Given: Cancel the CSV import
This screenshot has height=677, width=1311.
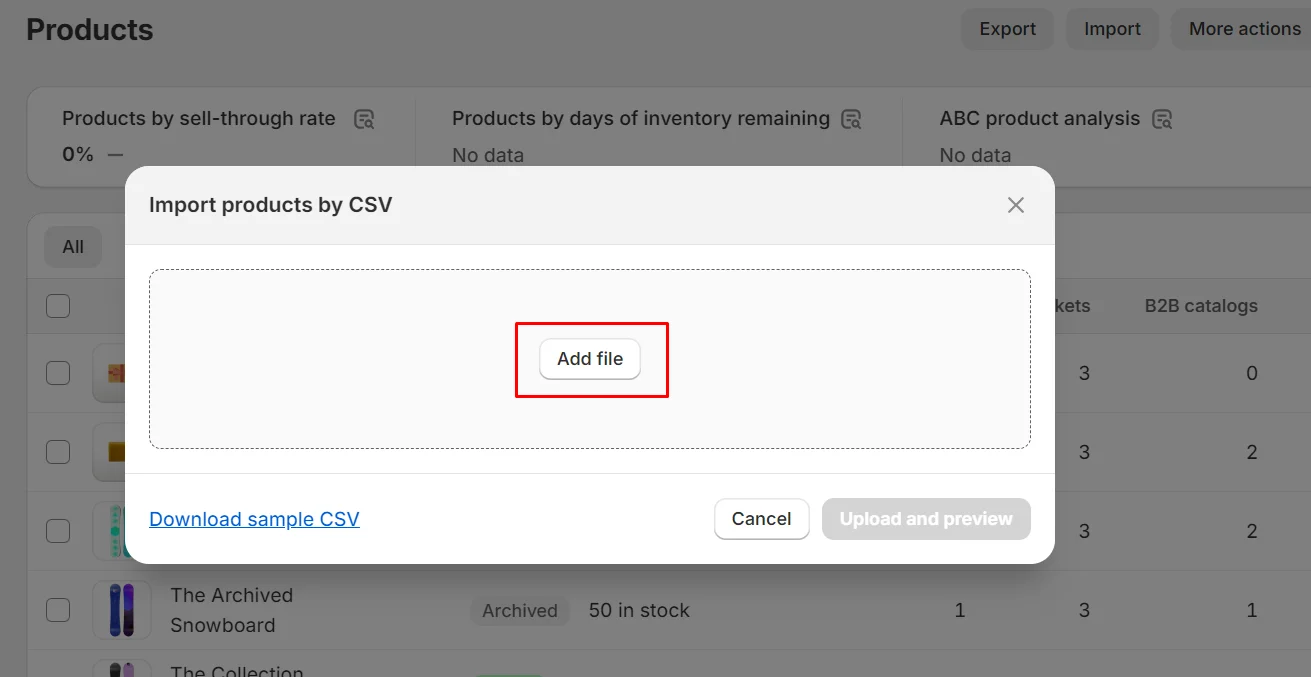Looking at the screenshot, I should click(x=761, y=519).
